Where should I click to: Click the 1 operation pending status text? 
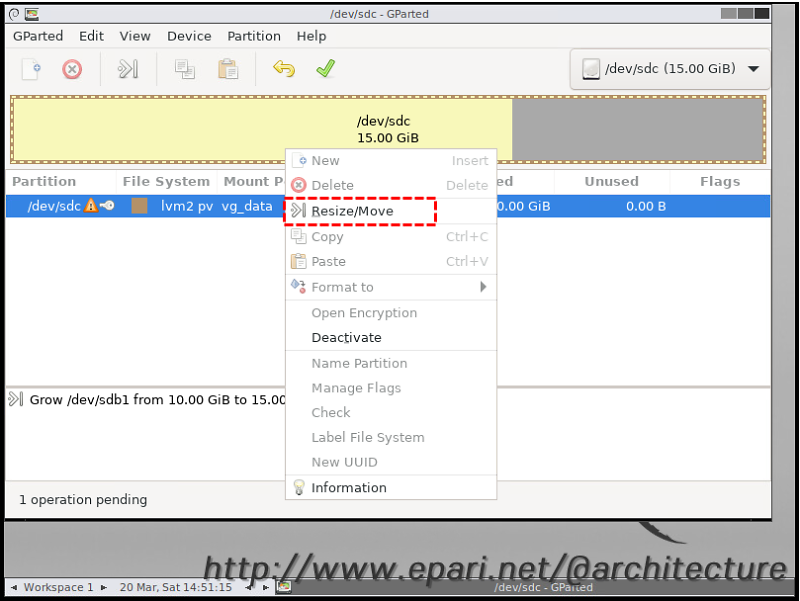pyautogui.click(x=83, y=499)
